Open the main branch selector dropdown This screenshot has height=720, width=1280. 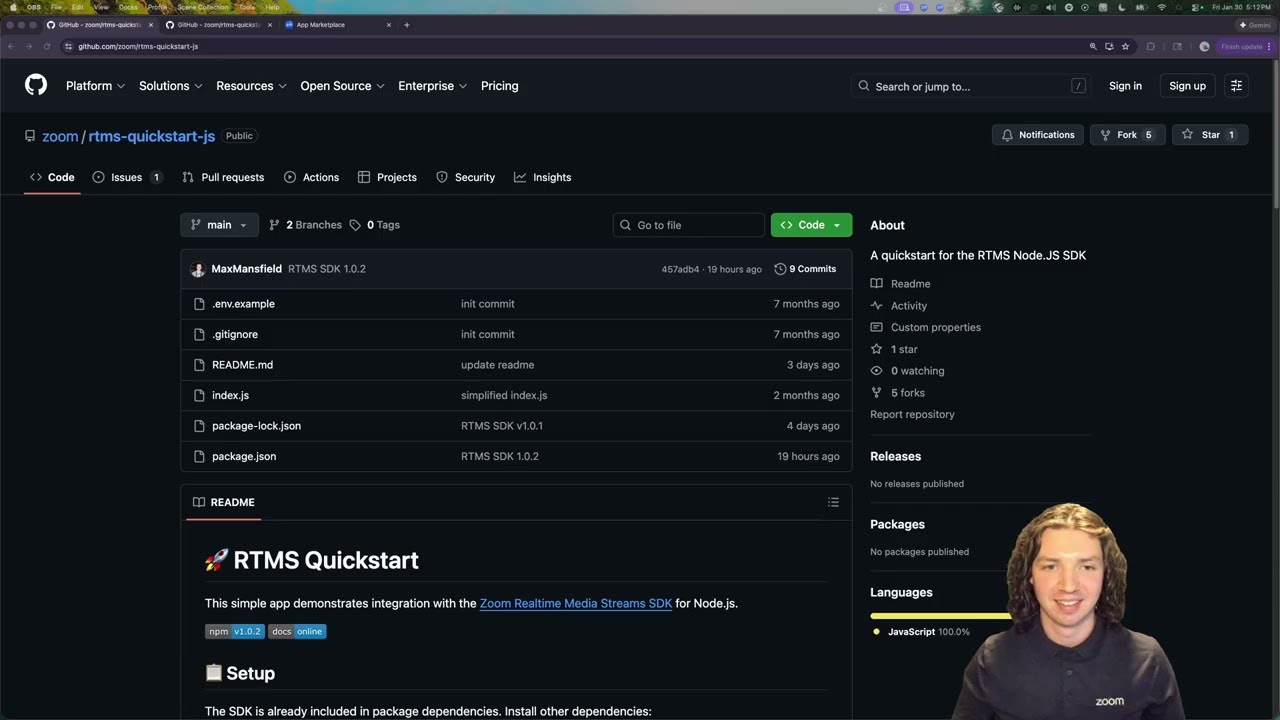219,225
